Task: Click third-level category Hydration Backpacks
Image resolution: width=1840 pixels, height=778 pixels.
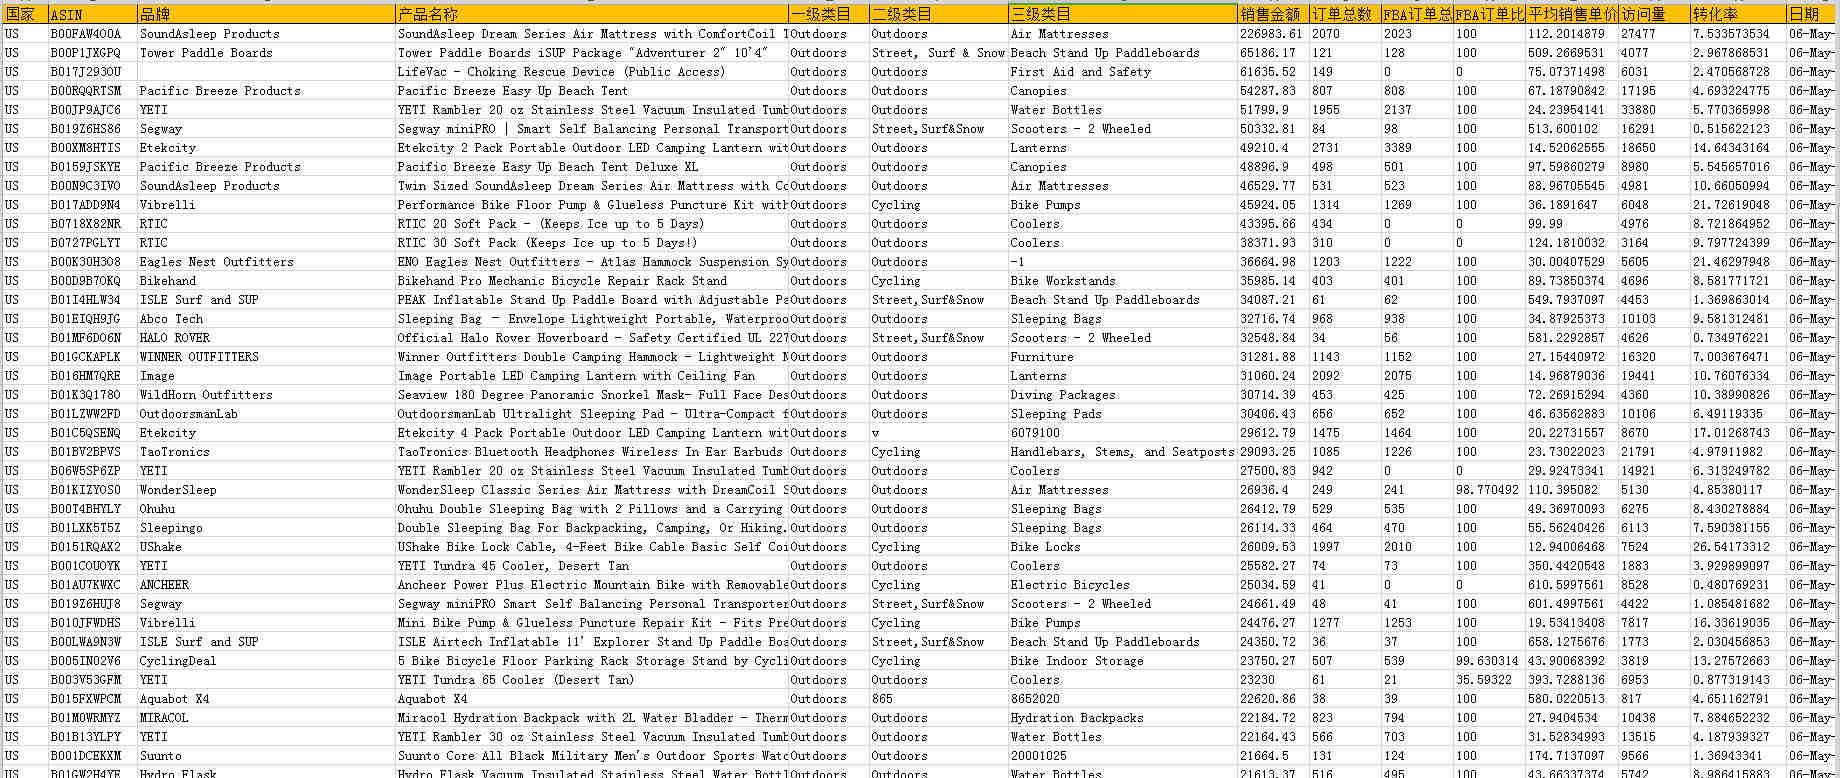Action: pos(1123,718)
